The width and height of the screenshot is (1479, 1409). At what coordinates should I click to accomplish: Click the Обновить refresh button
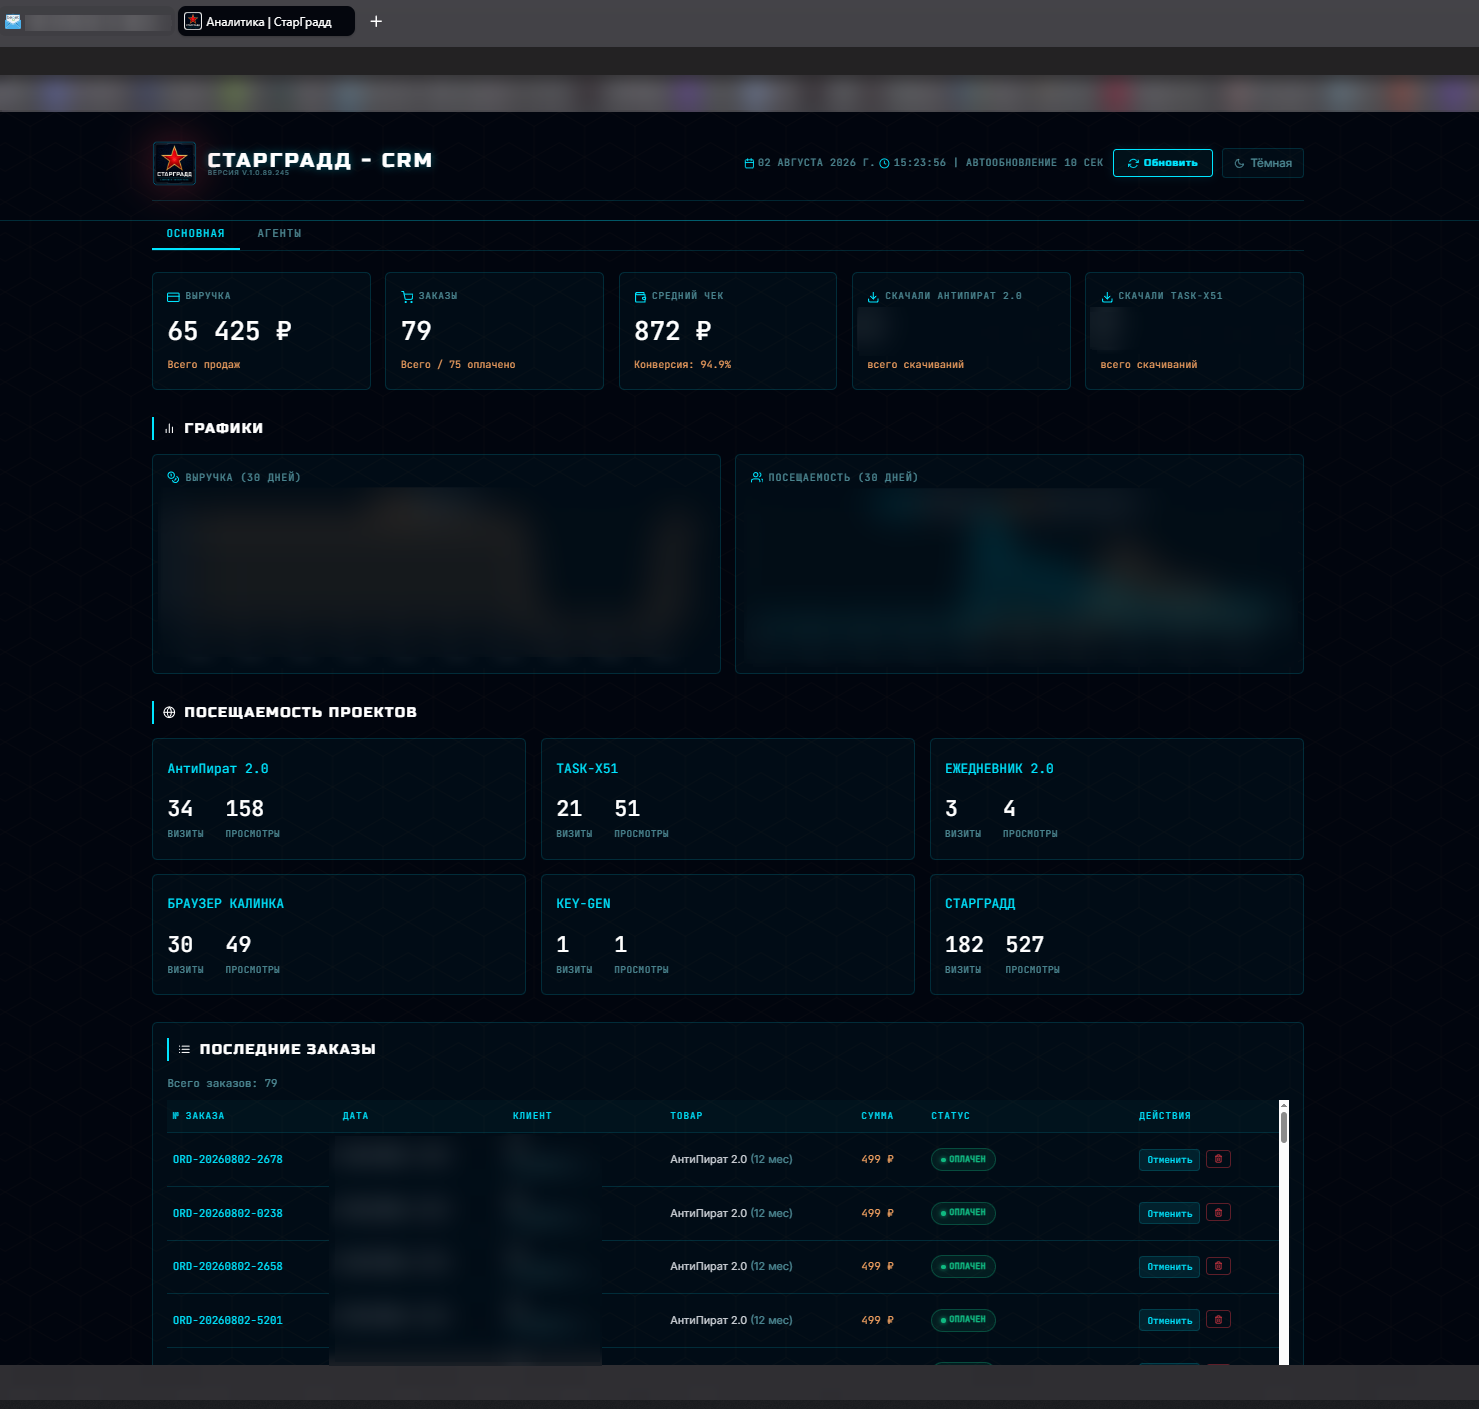(x=1162, y=163)
